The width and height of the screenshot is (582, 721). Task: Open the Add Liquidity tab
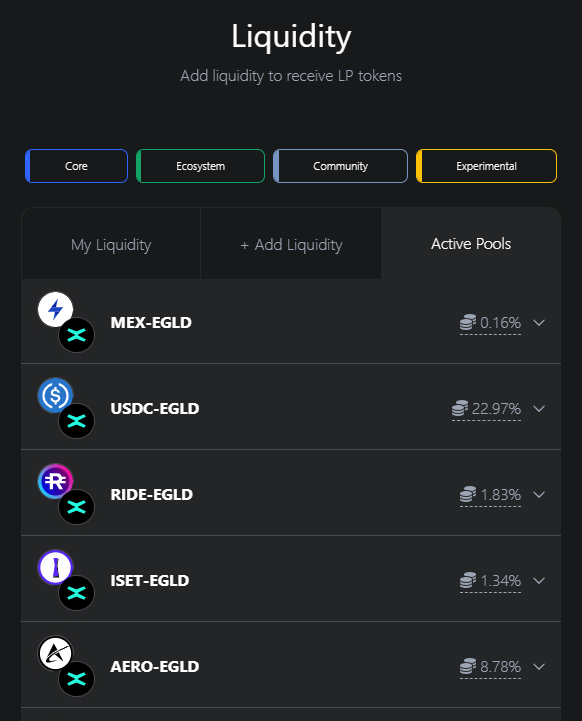click(x=291, y=244)
